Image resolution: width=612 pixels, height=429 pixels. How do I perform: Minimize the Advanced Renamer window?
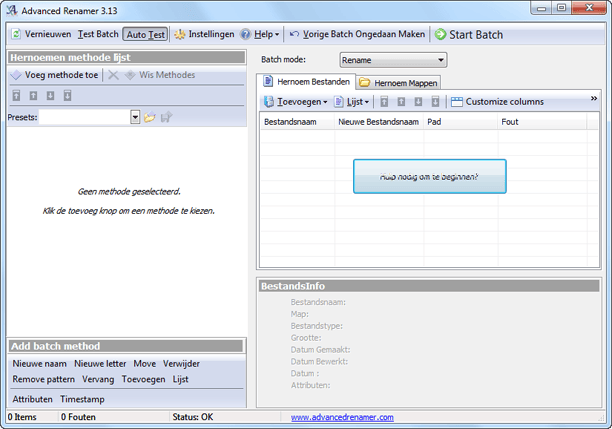coord(541,8)
